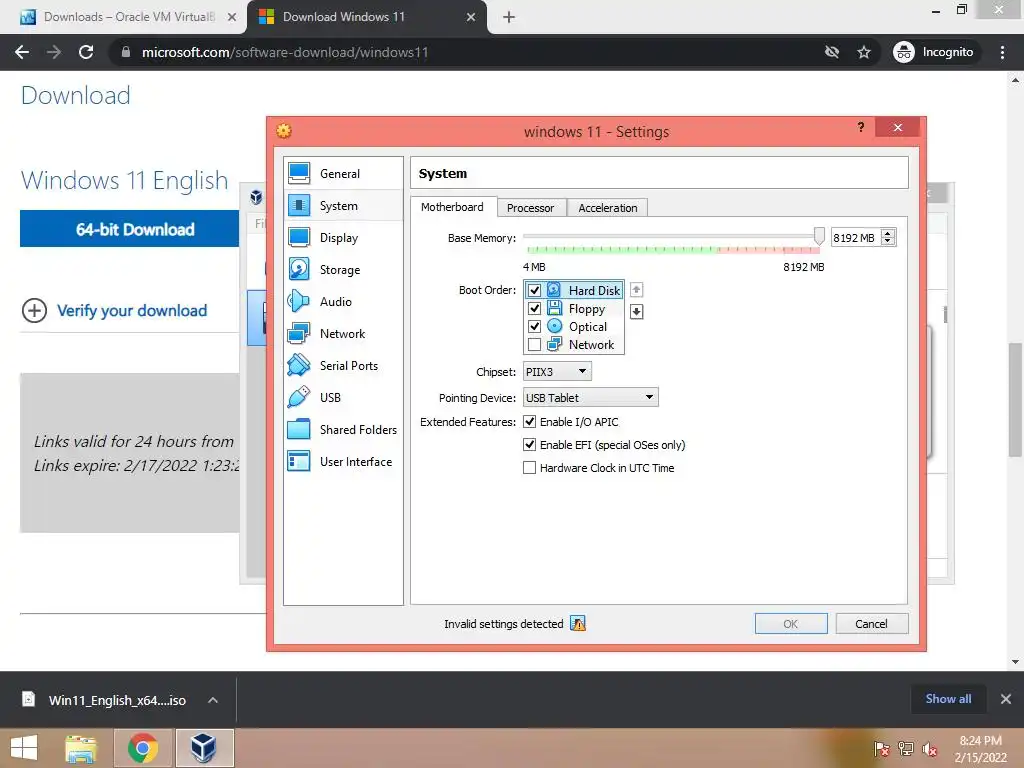This screenshot has height=768, width=1024.
Task: Select the System chip icon in sidebar
Action: point(299,205)
